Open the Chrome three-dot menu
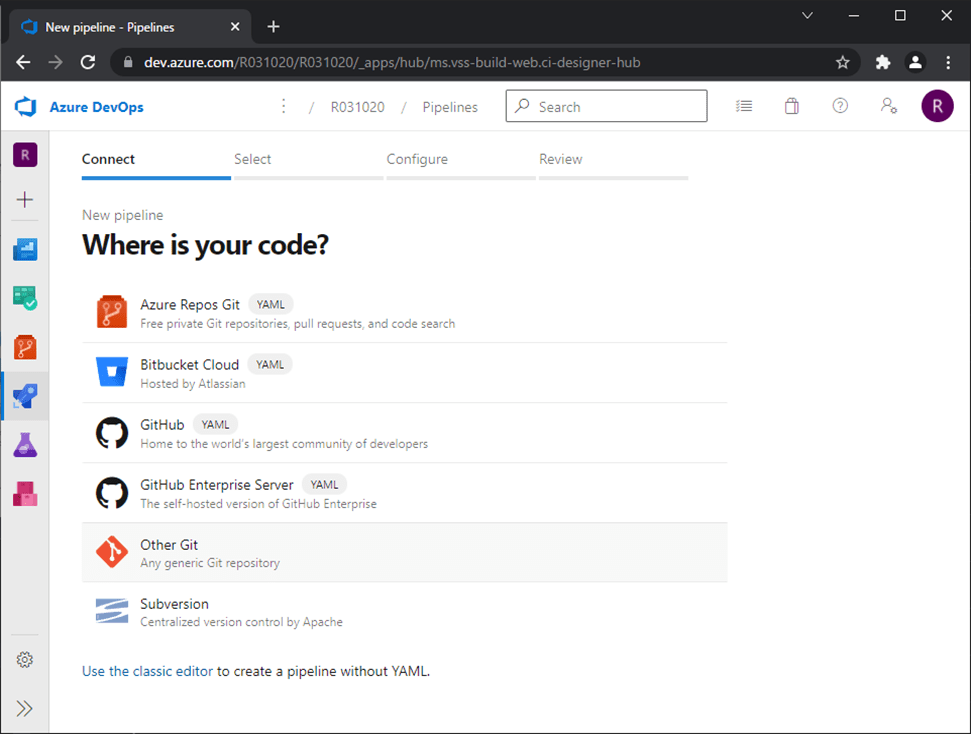 point(948,62)
